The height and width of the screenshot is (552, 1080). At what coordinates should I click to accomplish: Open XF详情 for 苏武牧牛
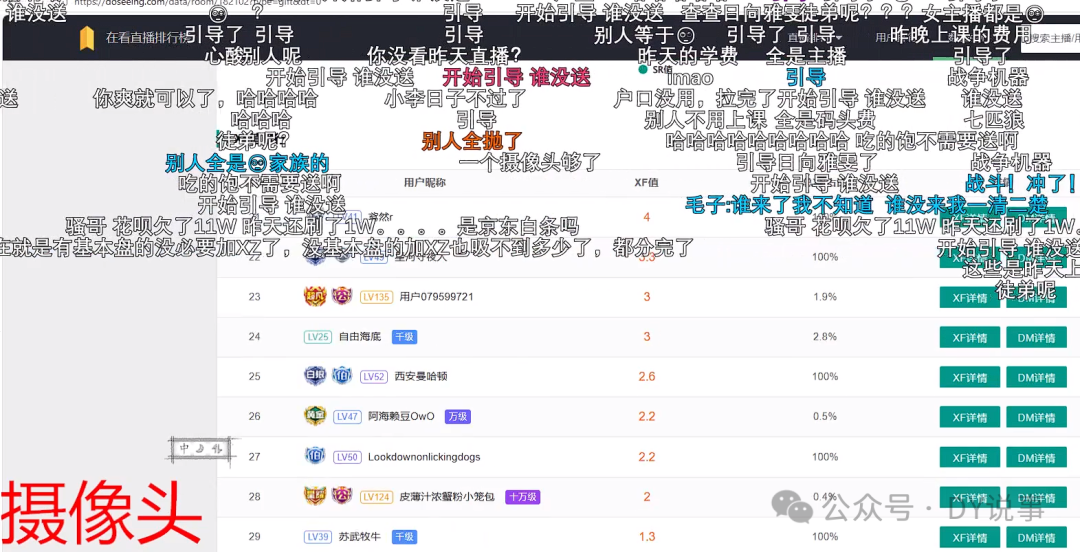(x=970, y=538)
